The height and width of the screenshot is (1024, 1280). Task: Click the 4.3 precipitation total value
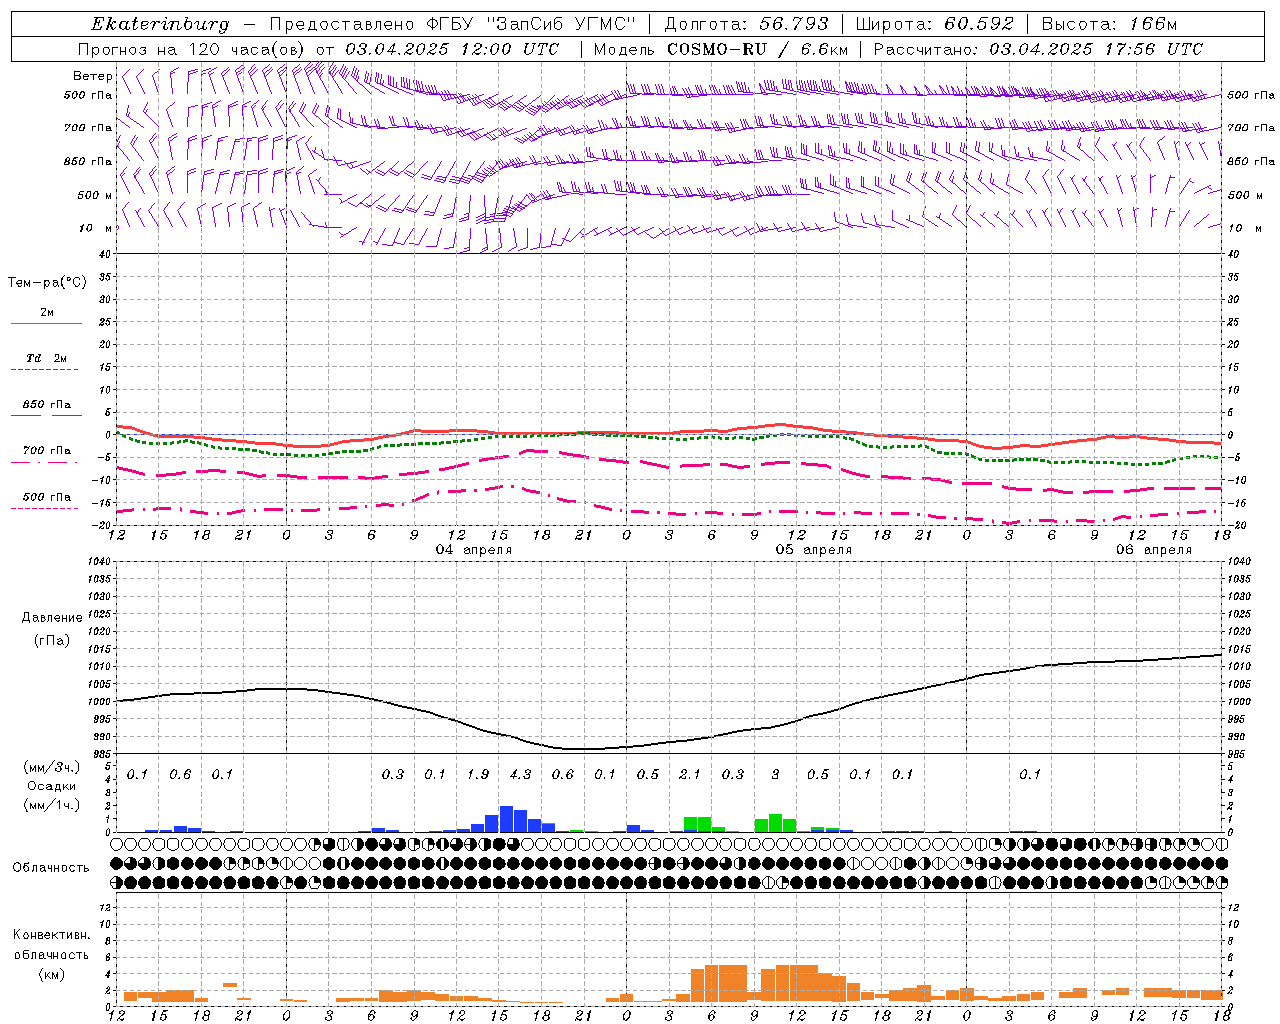click(520, 774)
